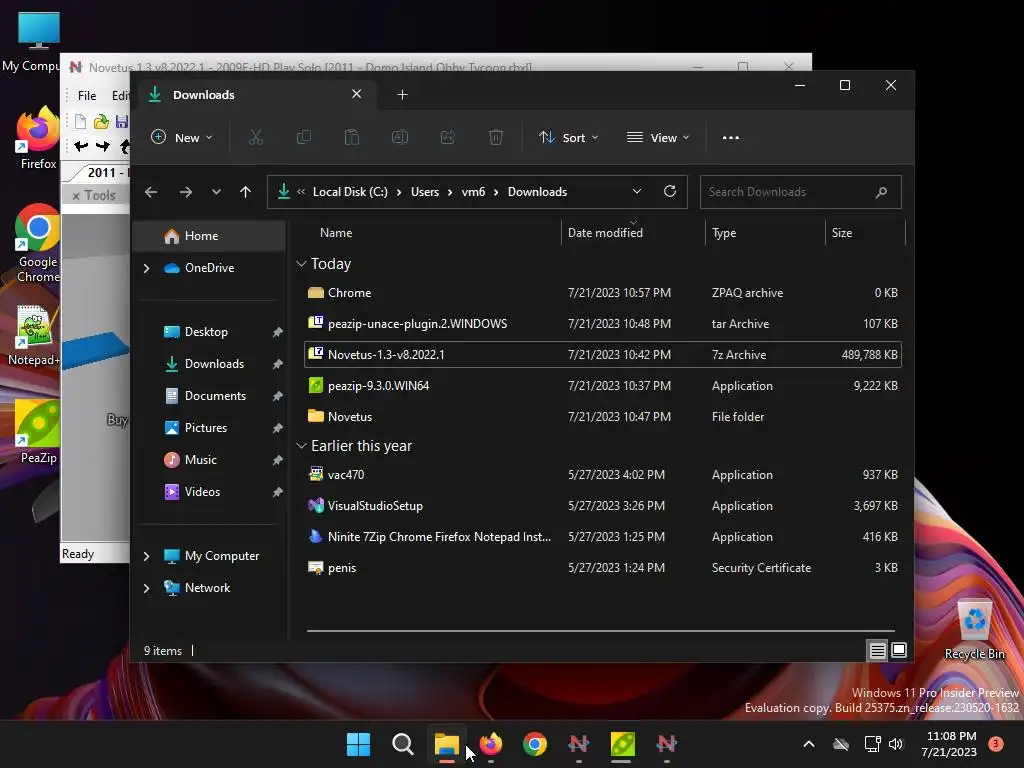Image resolution: width=1024 pixels, height=768 pixels.
Task: Switch to details view icon in status bar
Action: [x=877, y=650]
